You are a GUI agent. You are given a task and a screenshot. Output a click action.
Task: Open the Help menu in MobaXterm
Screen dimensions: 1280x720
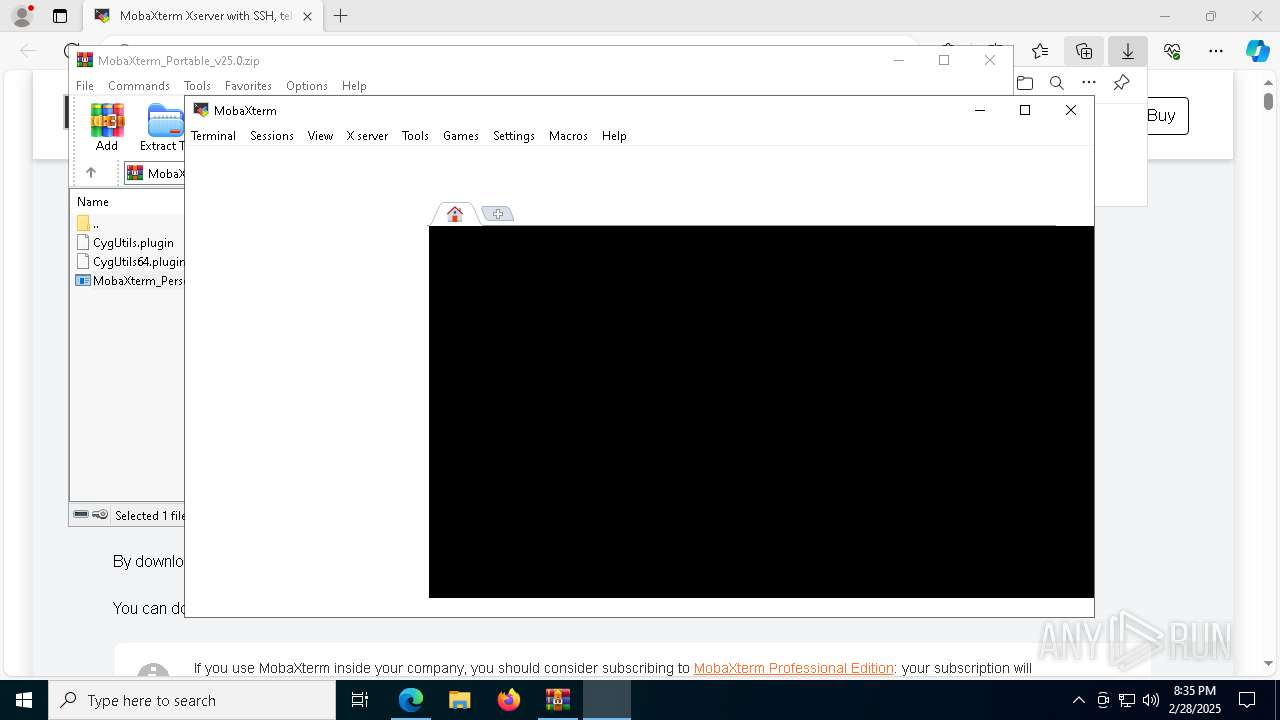(x=614, y=136)
